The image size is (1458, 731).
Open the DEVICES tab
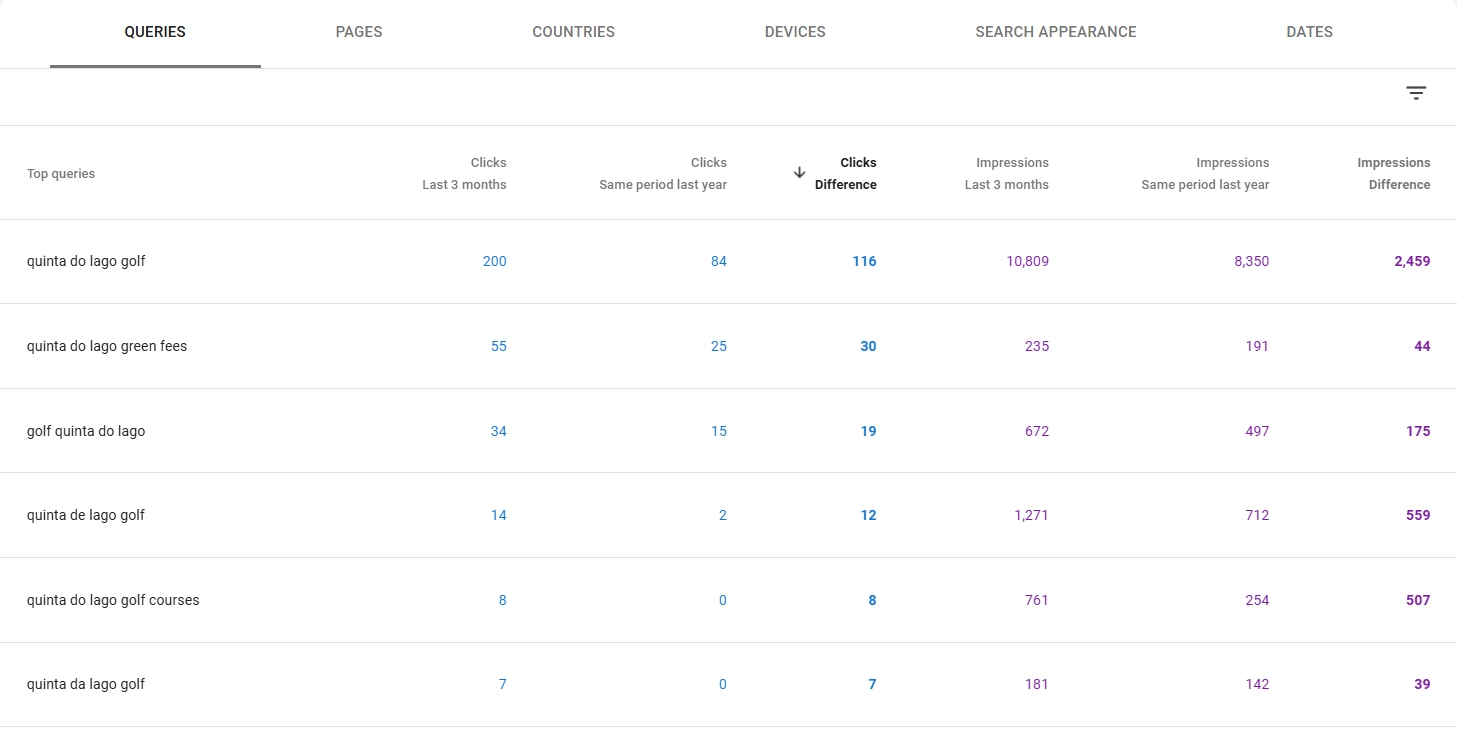pyautogui.click(x=795, y=31)
